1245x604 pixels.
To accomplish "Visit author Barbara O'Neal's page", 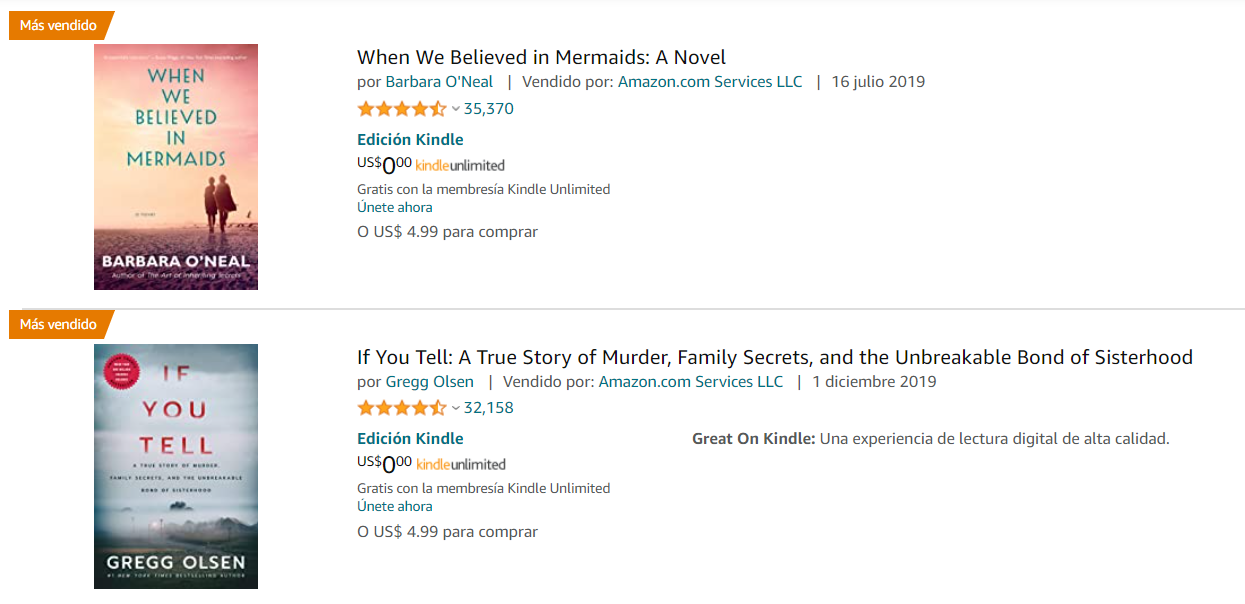I will [x=439, y=82].
